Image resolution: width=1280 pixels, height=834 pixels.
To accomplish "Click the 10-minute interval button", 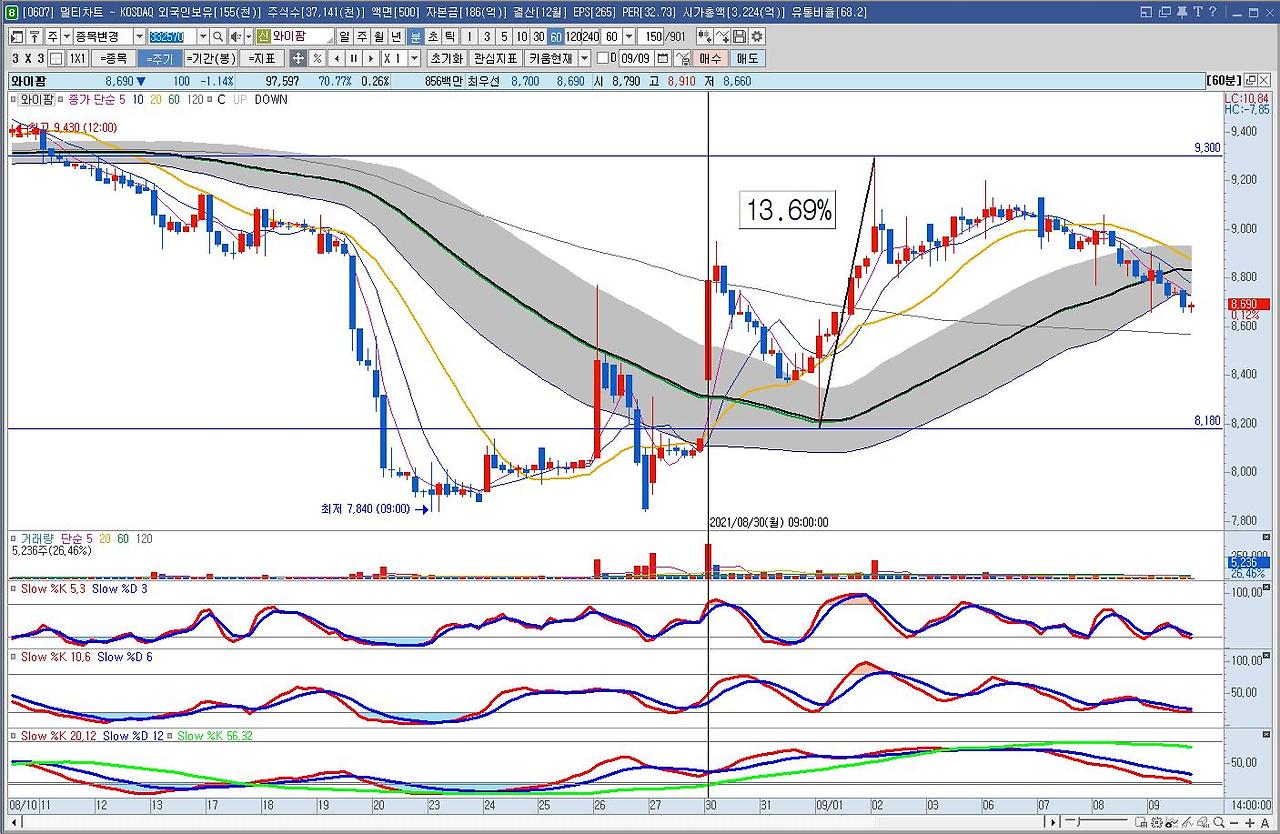I will point(522,37).
